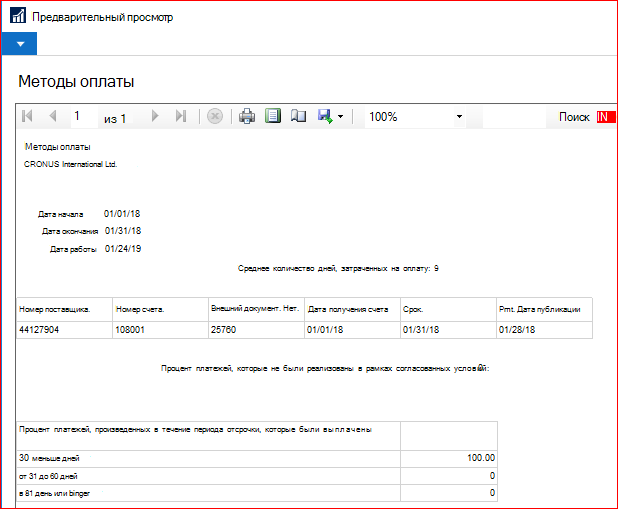Go to previous report page
The height and width of the screenshot is (509, 618).
(x=53, y=116)
